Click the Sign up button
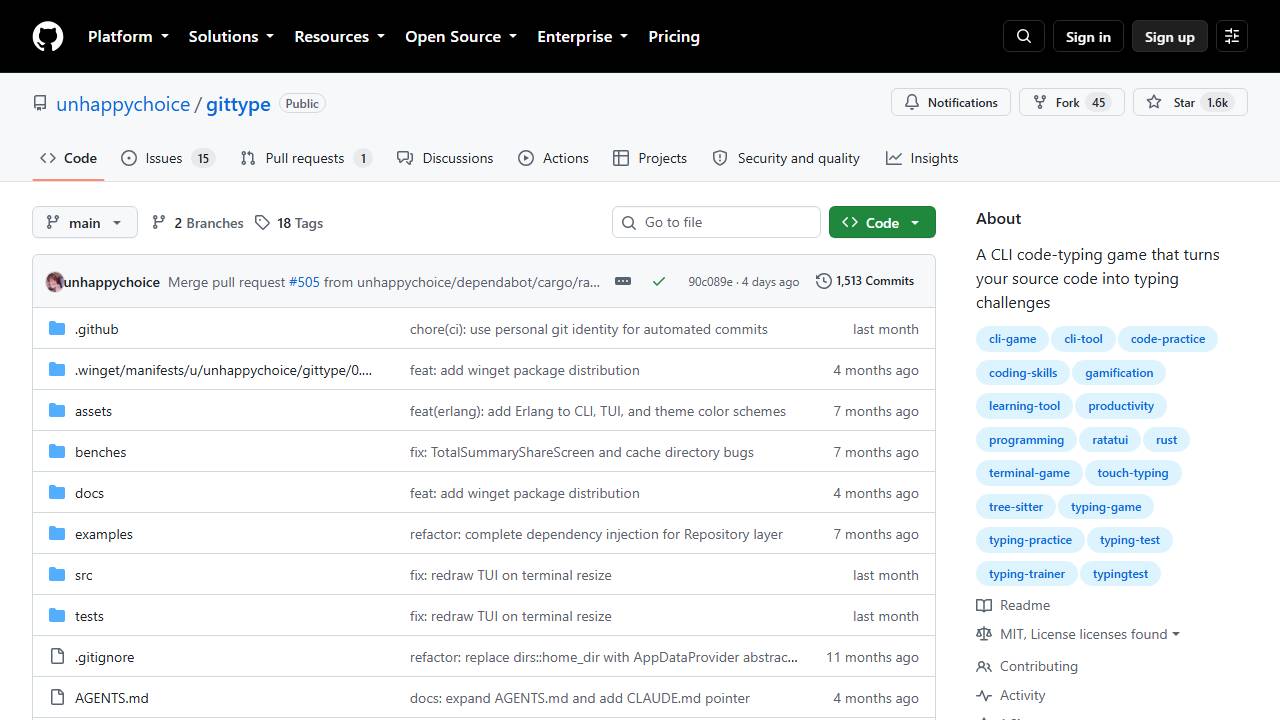This screenshot has width=1280, height=720. (1170, 36)
